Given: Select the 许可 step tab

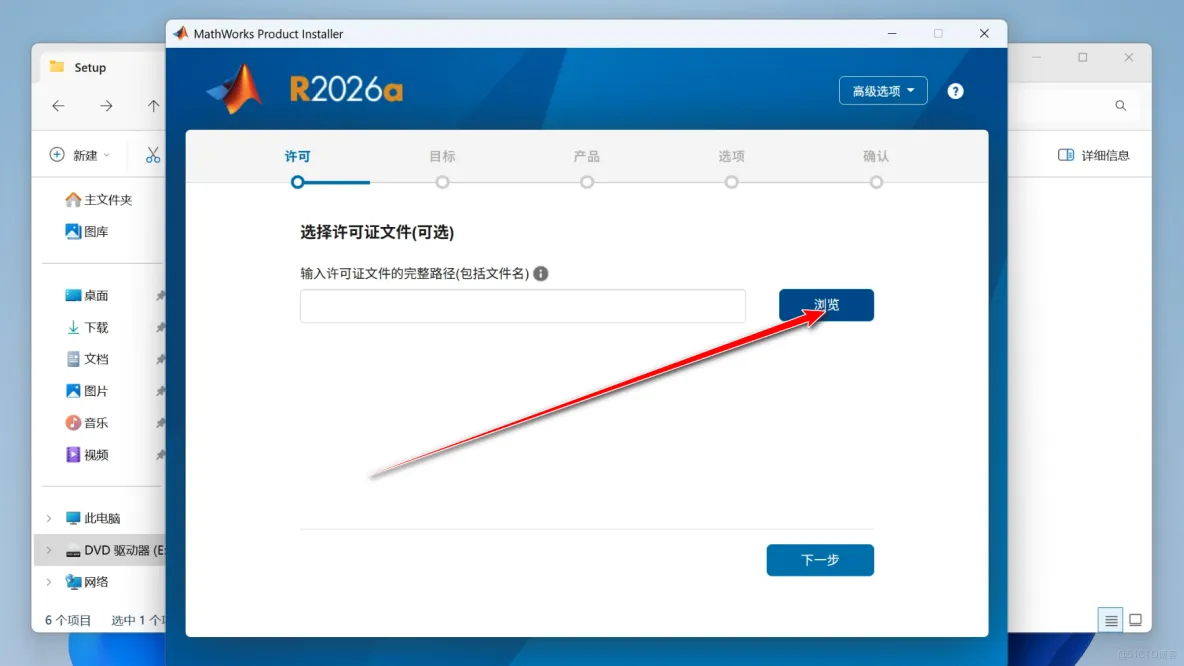Looking at the screenshot, I should [298, 156].
